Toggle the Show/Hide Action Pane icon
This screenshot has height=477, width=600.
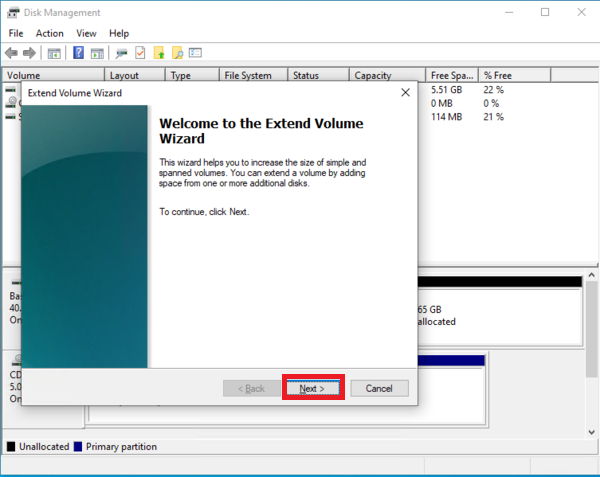98,53
